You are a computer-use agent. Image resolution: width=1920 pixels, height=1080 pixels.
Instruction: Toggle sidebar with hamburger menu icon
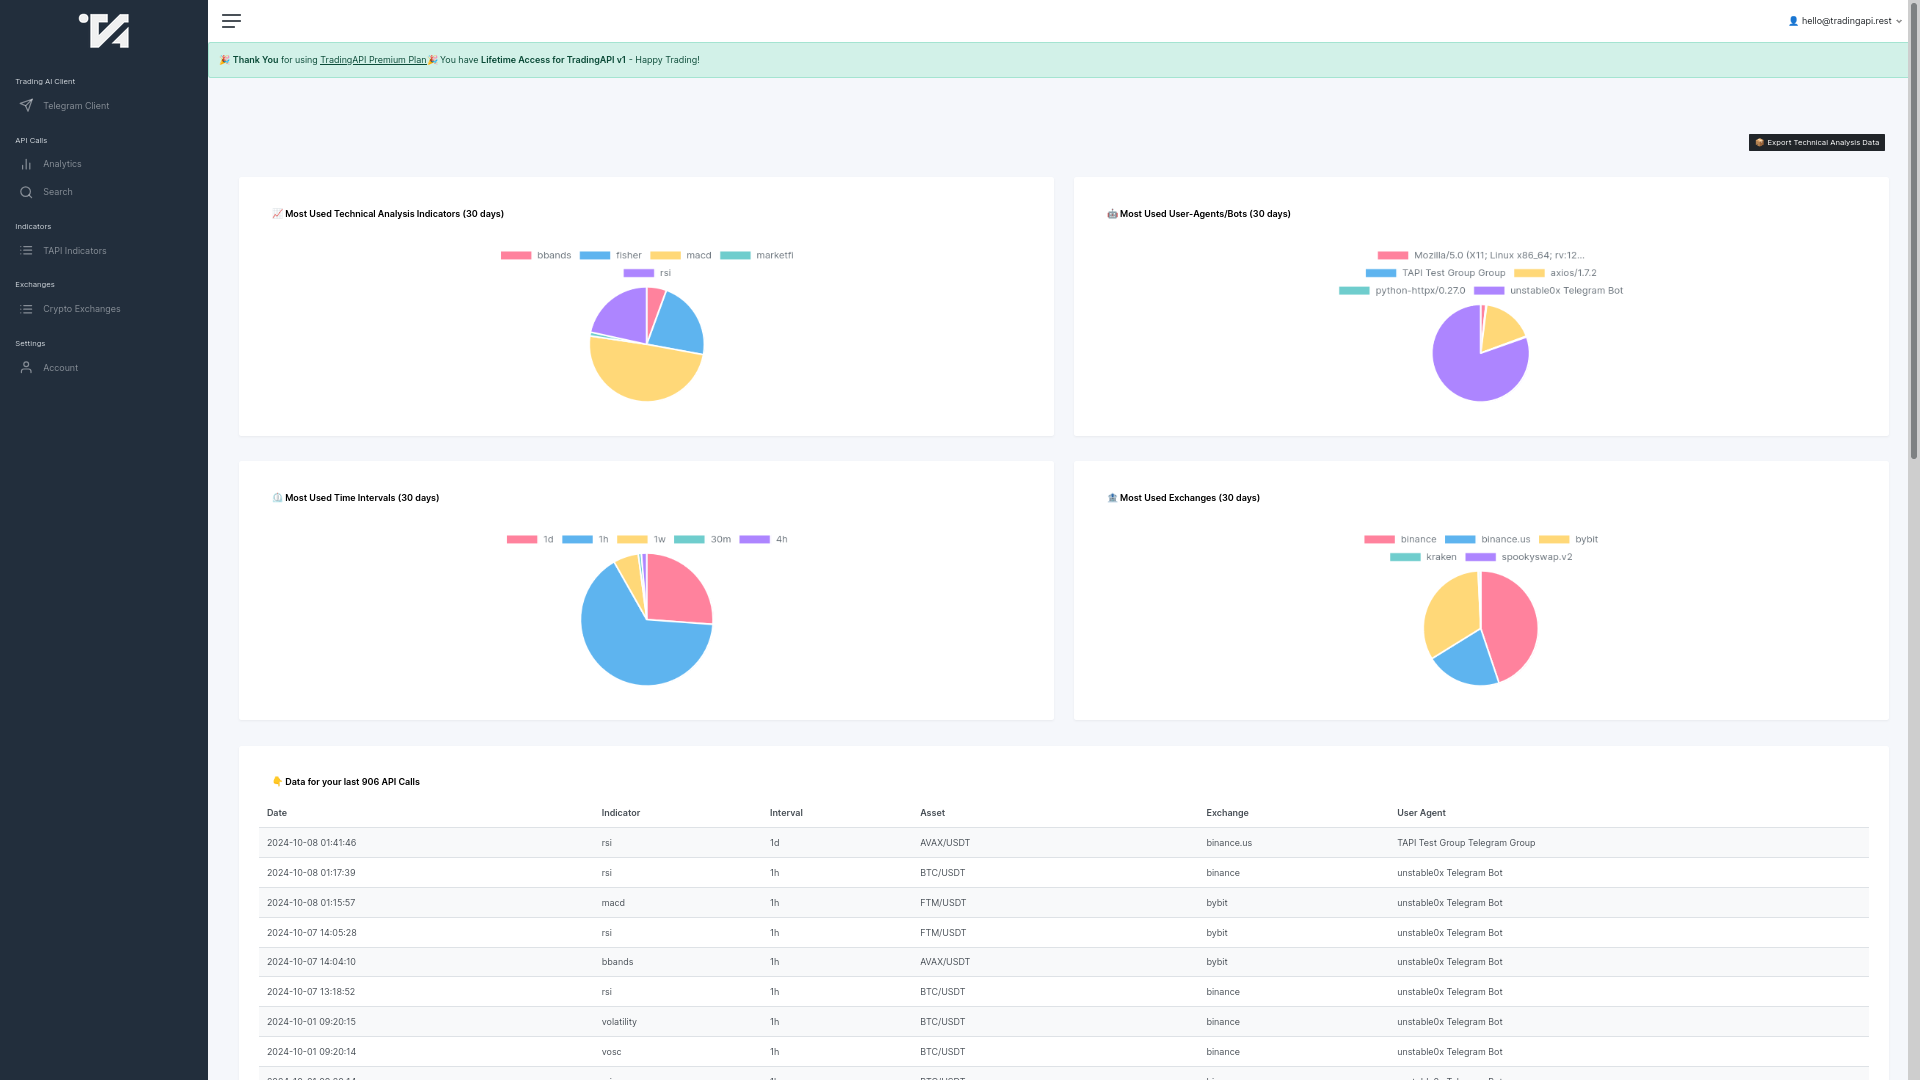(x=231, y=21)
